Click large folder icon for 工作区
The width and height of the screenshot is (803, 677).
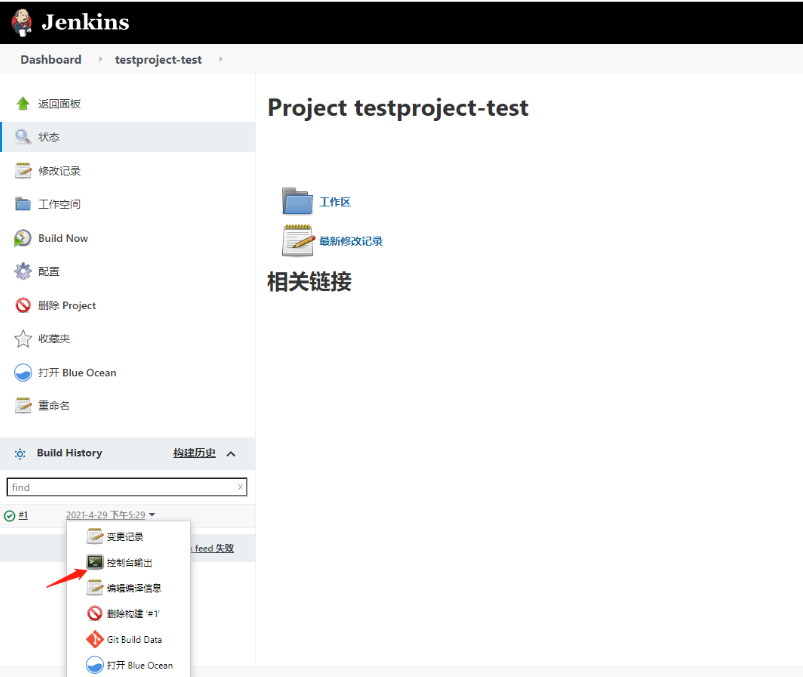point(297,201)
